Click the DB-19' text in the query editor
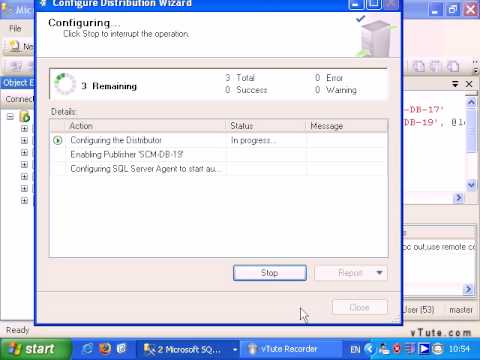Screen dimensions: 480x360 [420, 122]
